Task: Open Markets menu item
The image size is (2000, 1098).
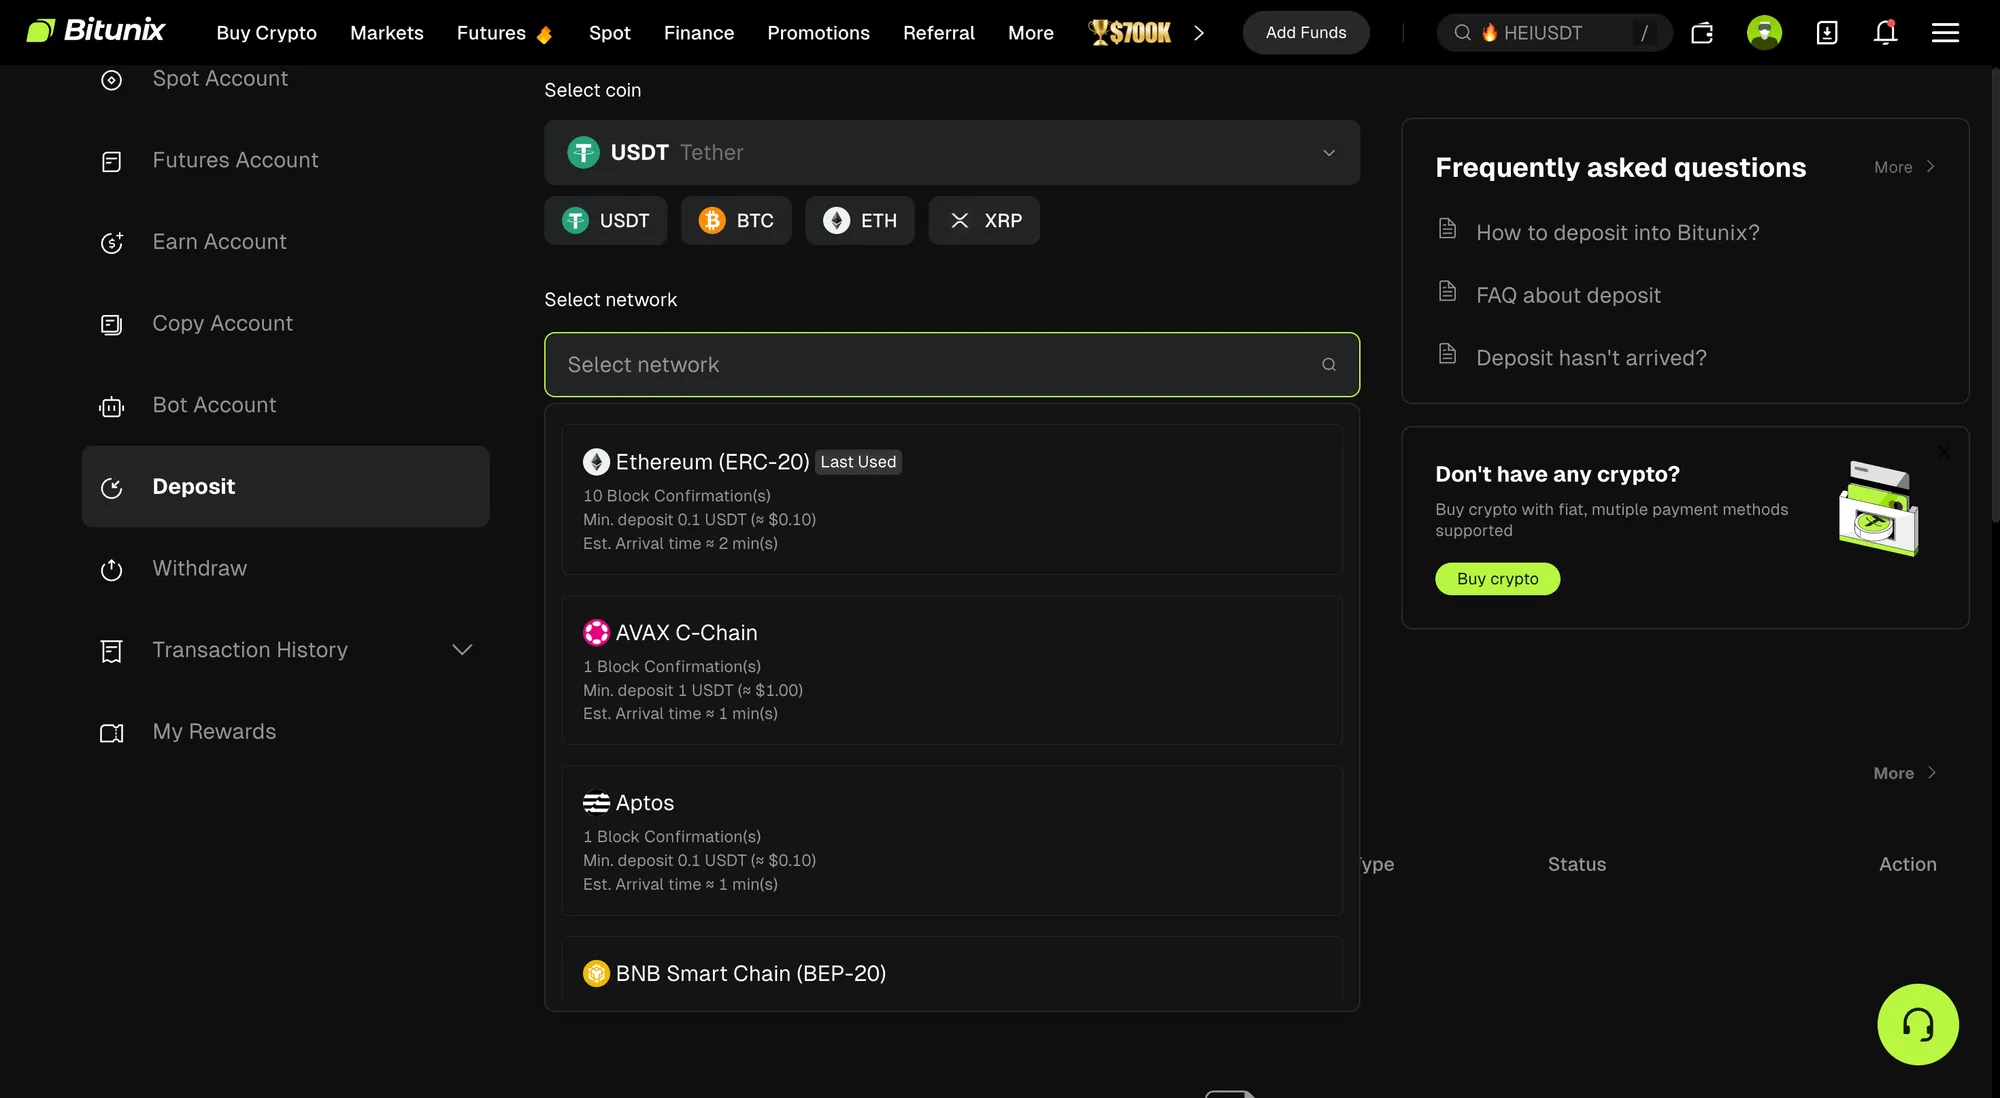Action: 386,33
